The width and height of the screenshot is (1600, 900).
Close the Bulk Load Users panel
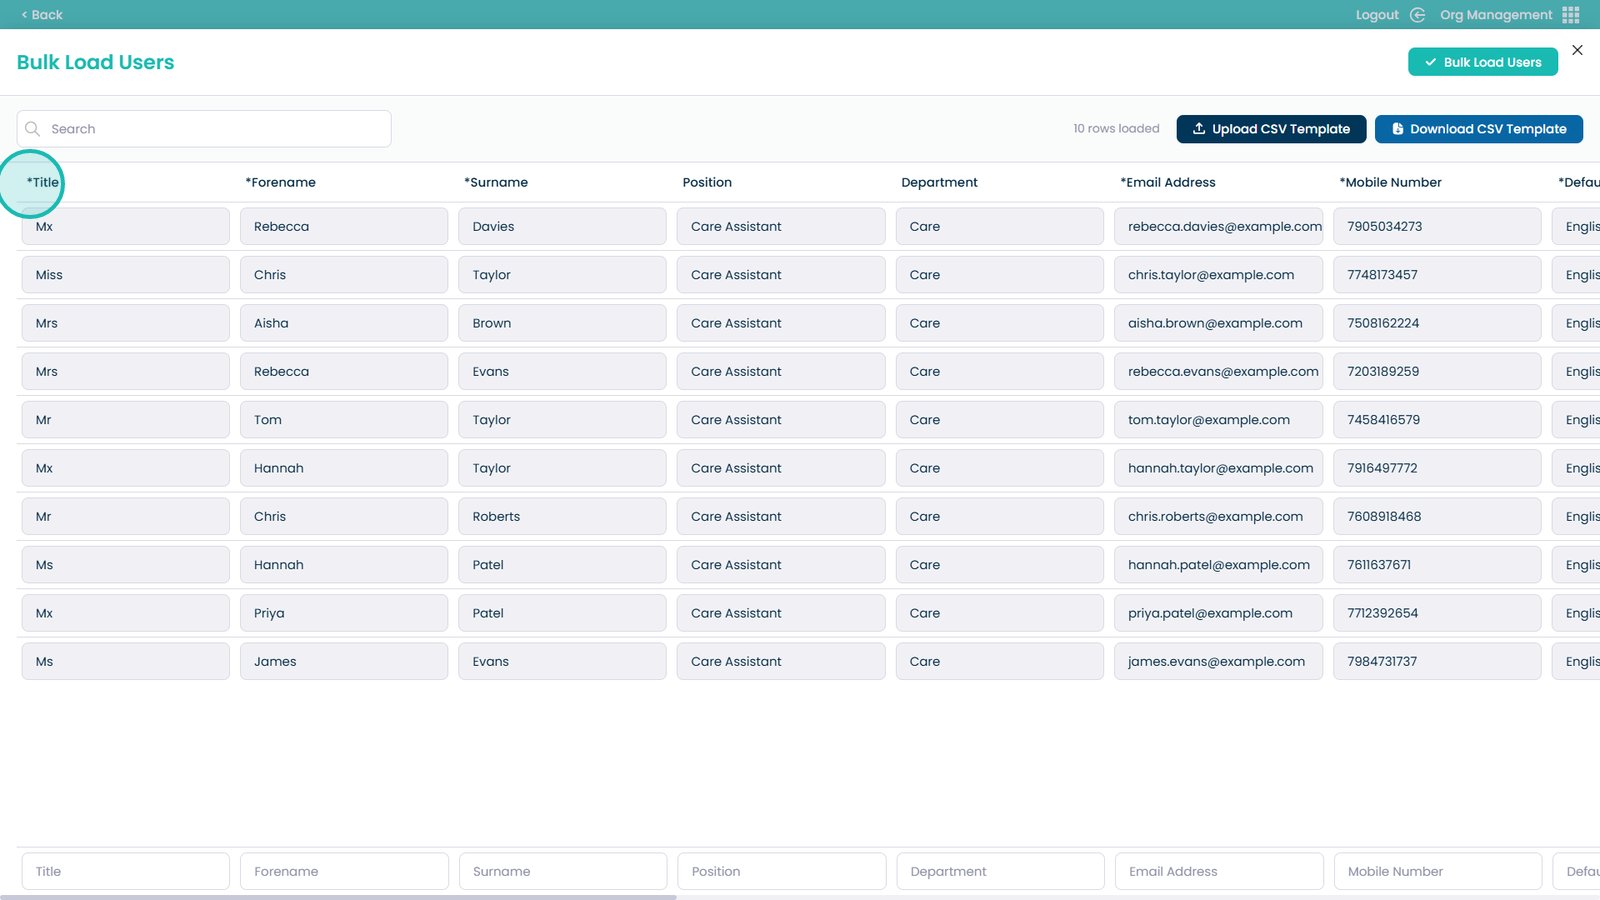(1577, 50)
